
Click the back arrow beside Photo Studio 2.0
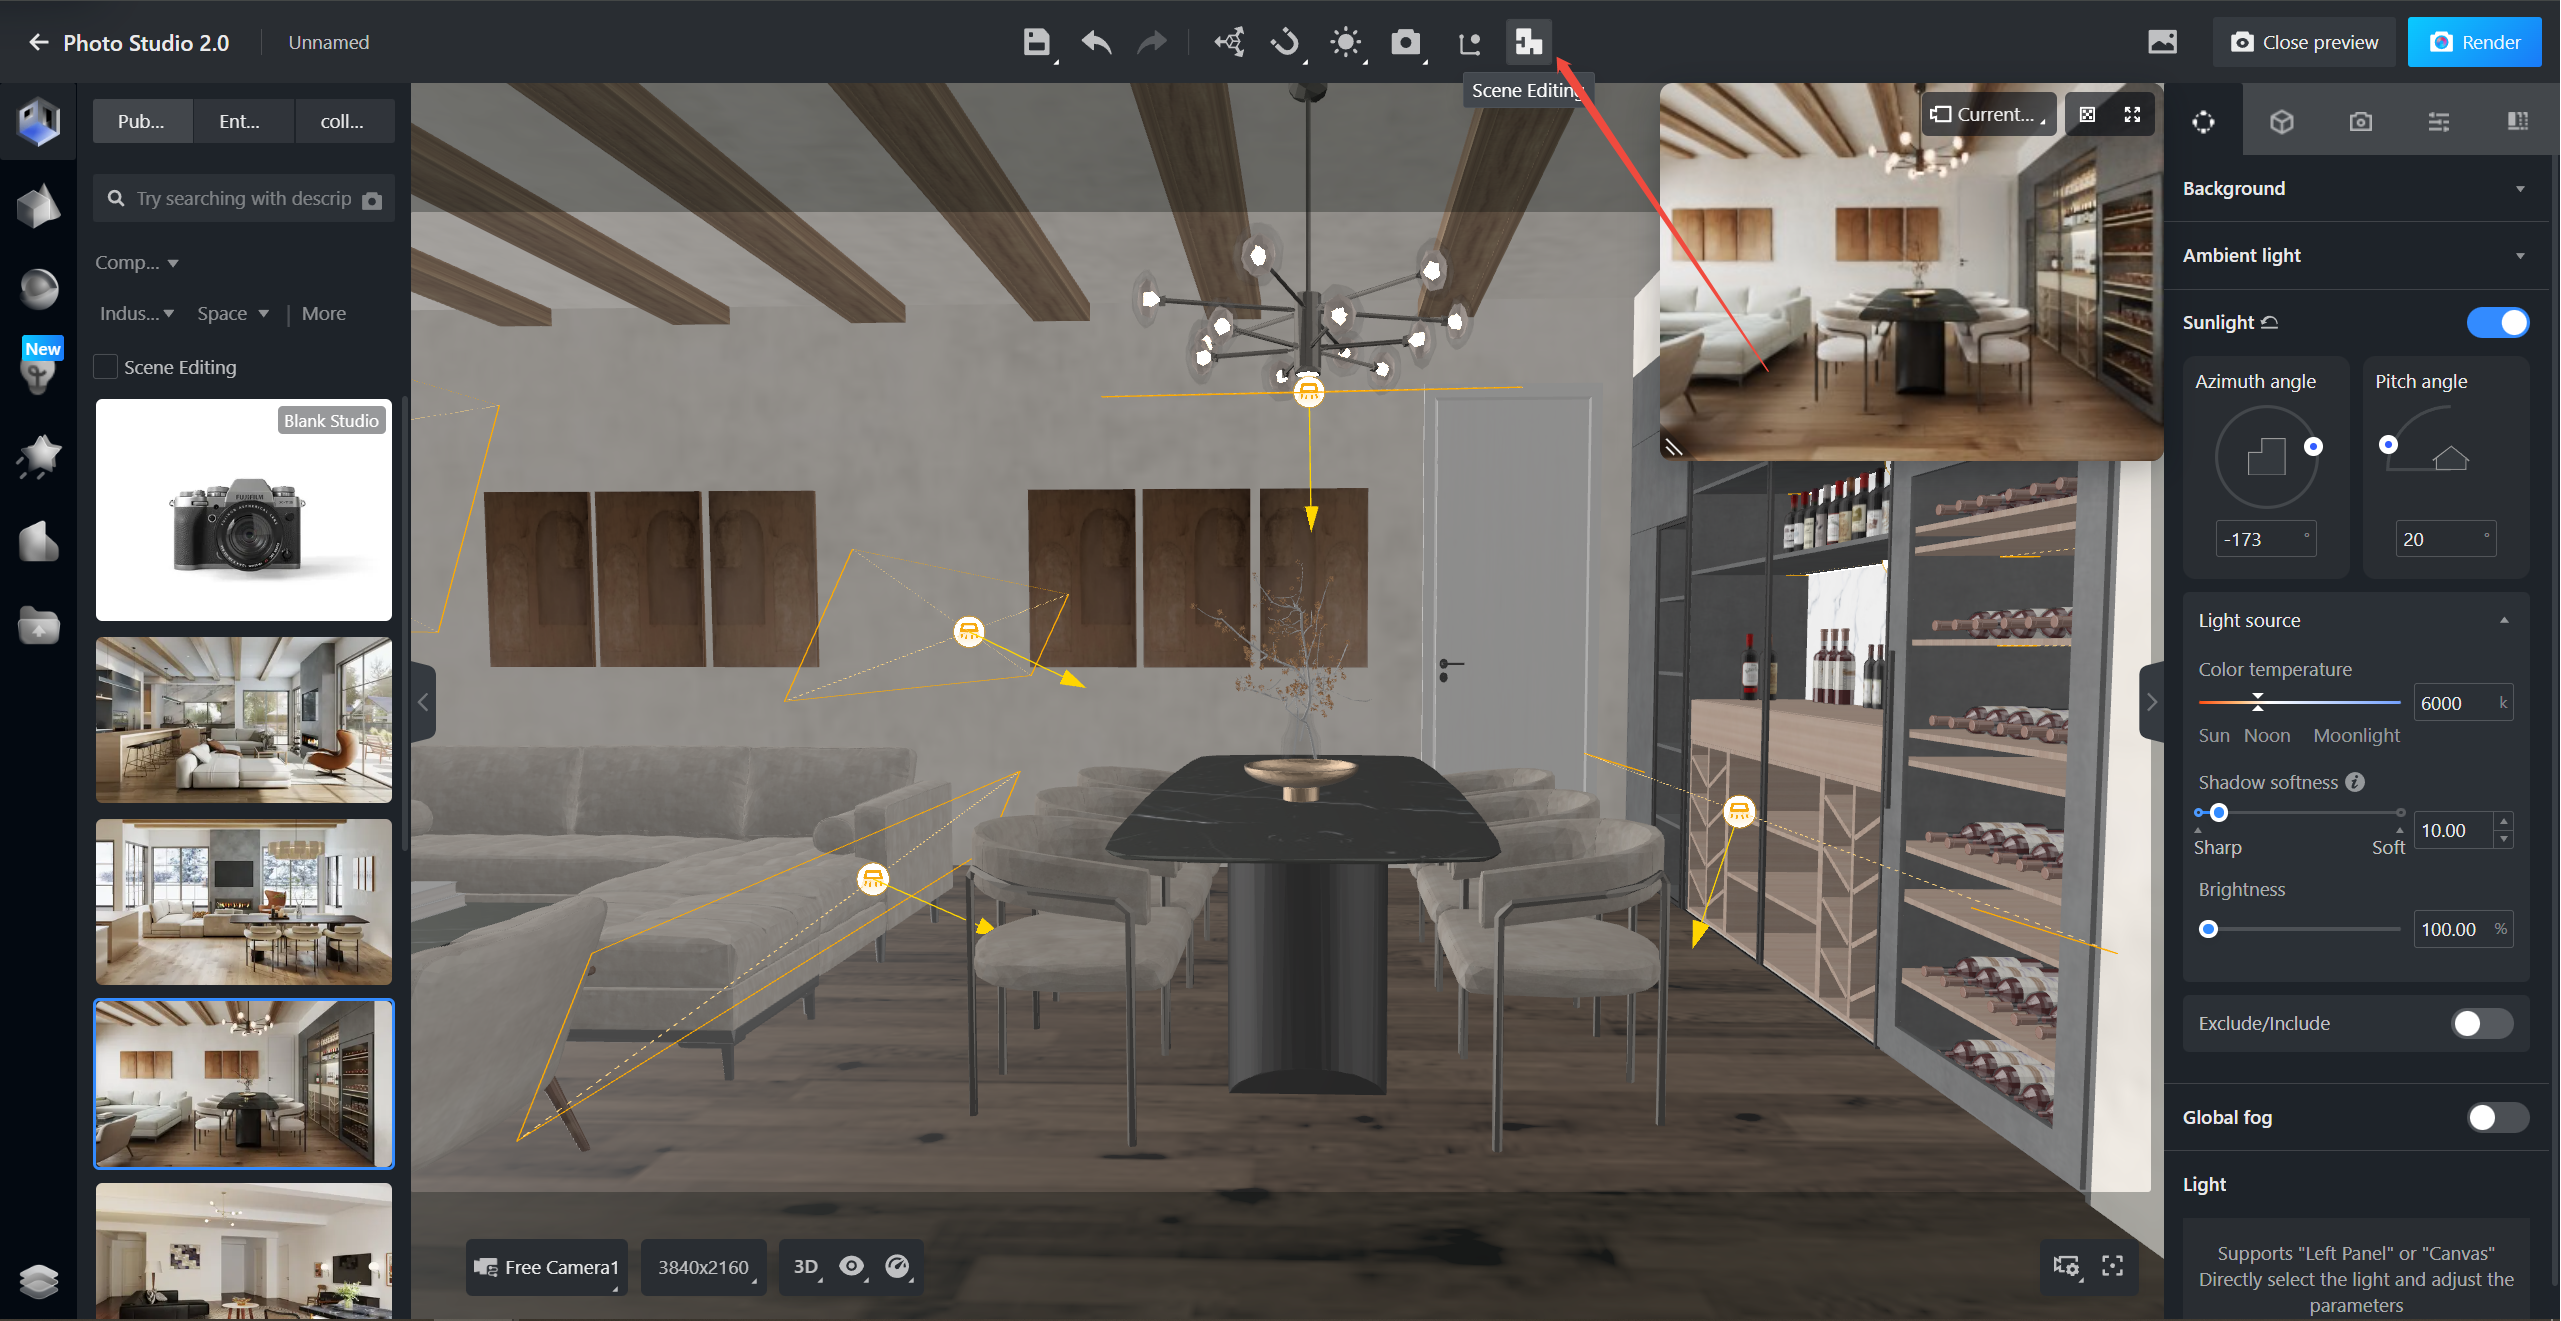tap(39, 42)
